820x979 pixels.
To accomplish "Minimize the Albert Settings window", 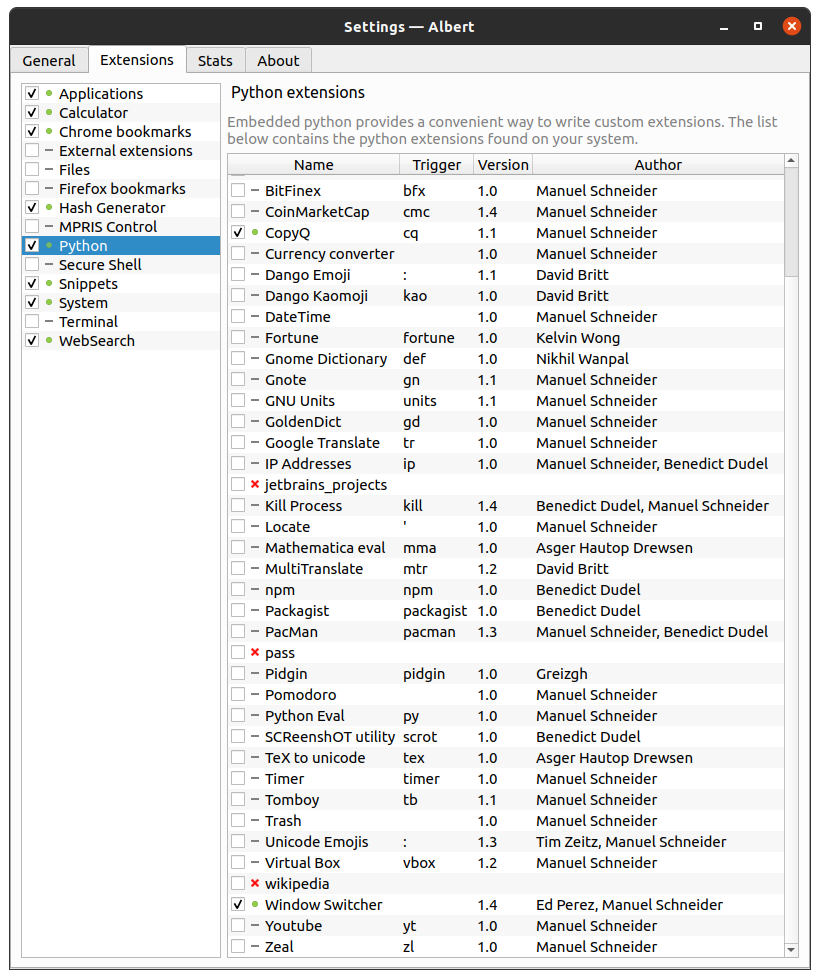I will coord(724,26).
